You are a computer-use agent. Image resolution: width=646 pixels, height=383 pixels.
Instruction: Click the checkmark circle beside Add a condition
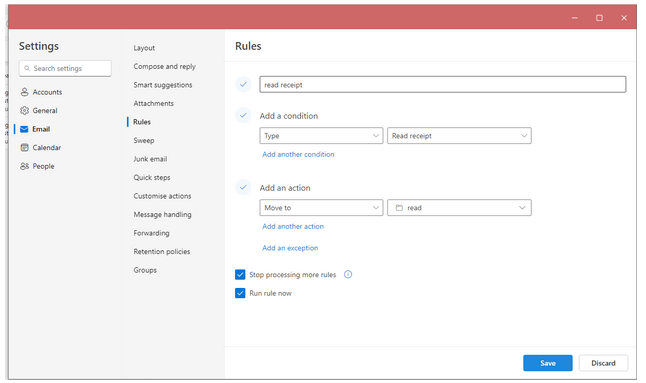(243, 115)
